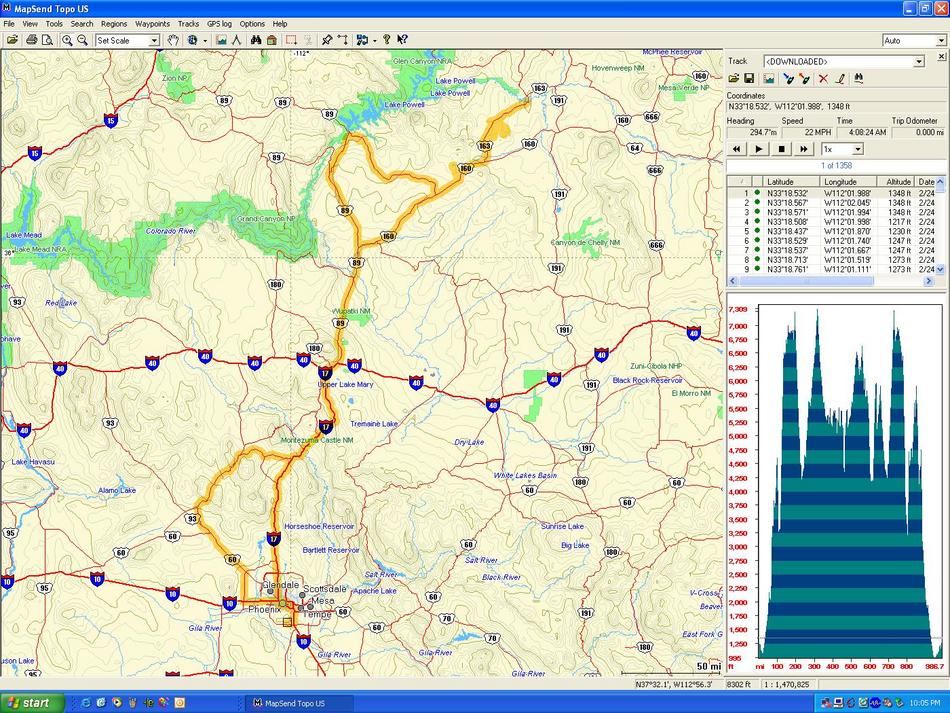Click the Print icon in main toolbar
Viewport: 950px width, 713px height.
click(32, 40)
